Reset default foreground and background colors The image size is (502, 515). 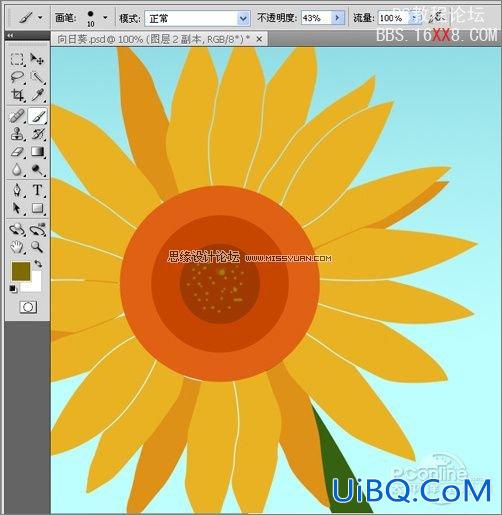tap(13, 289)
